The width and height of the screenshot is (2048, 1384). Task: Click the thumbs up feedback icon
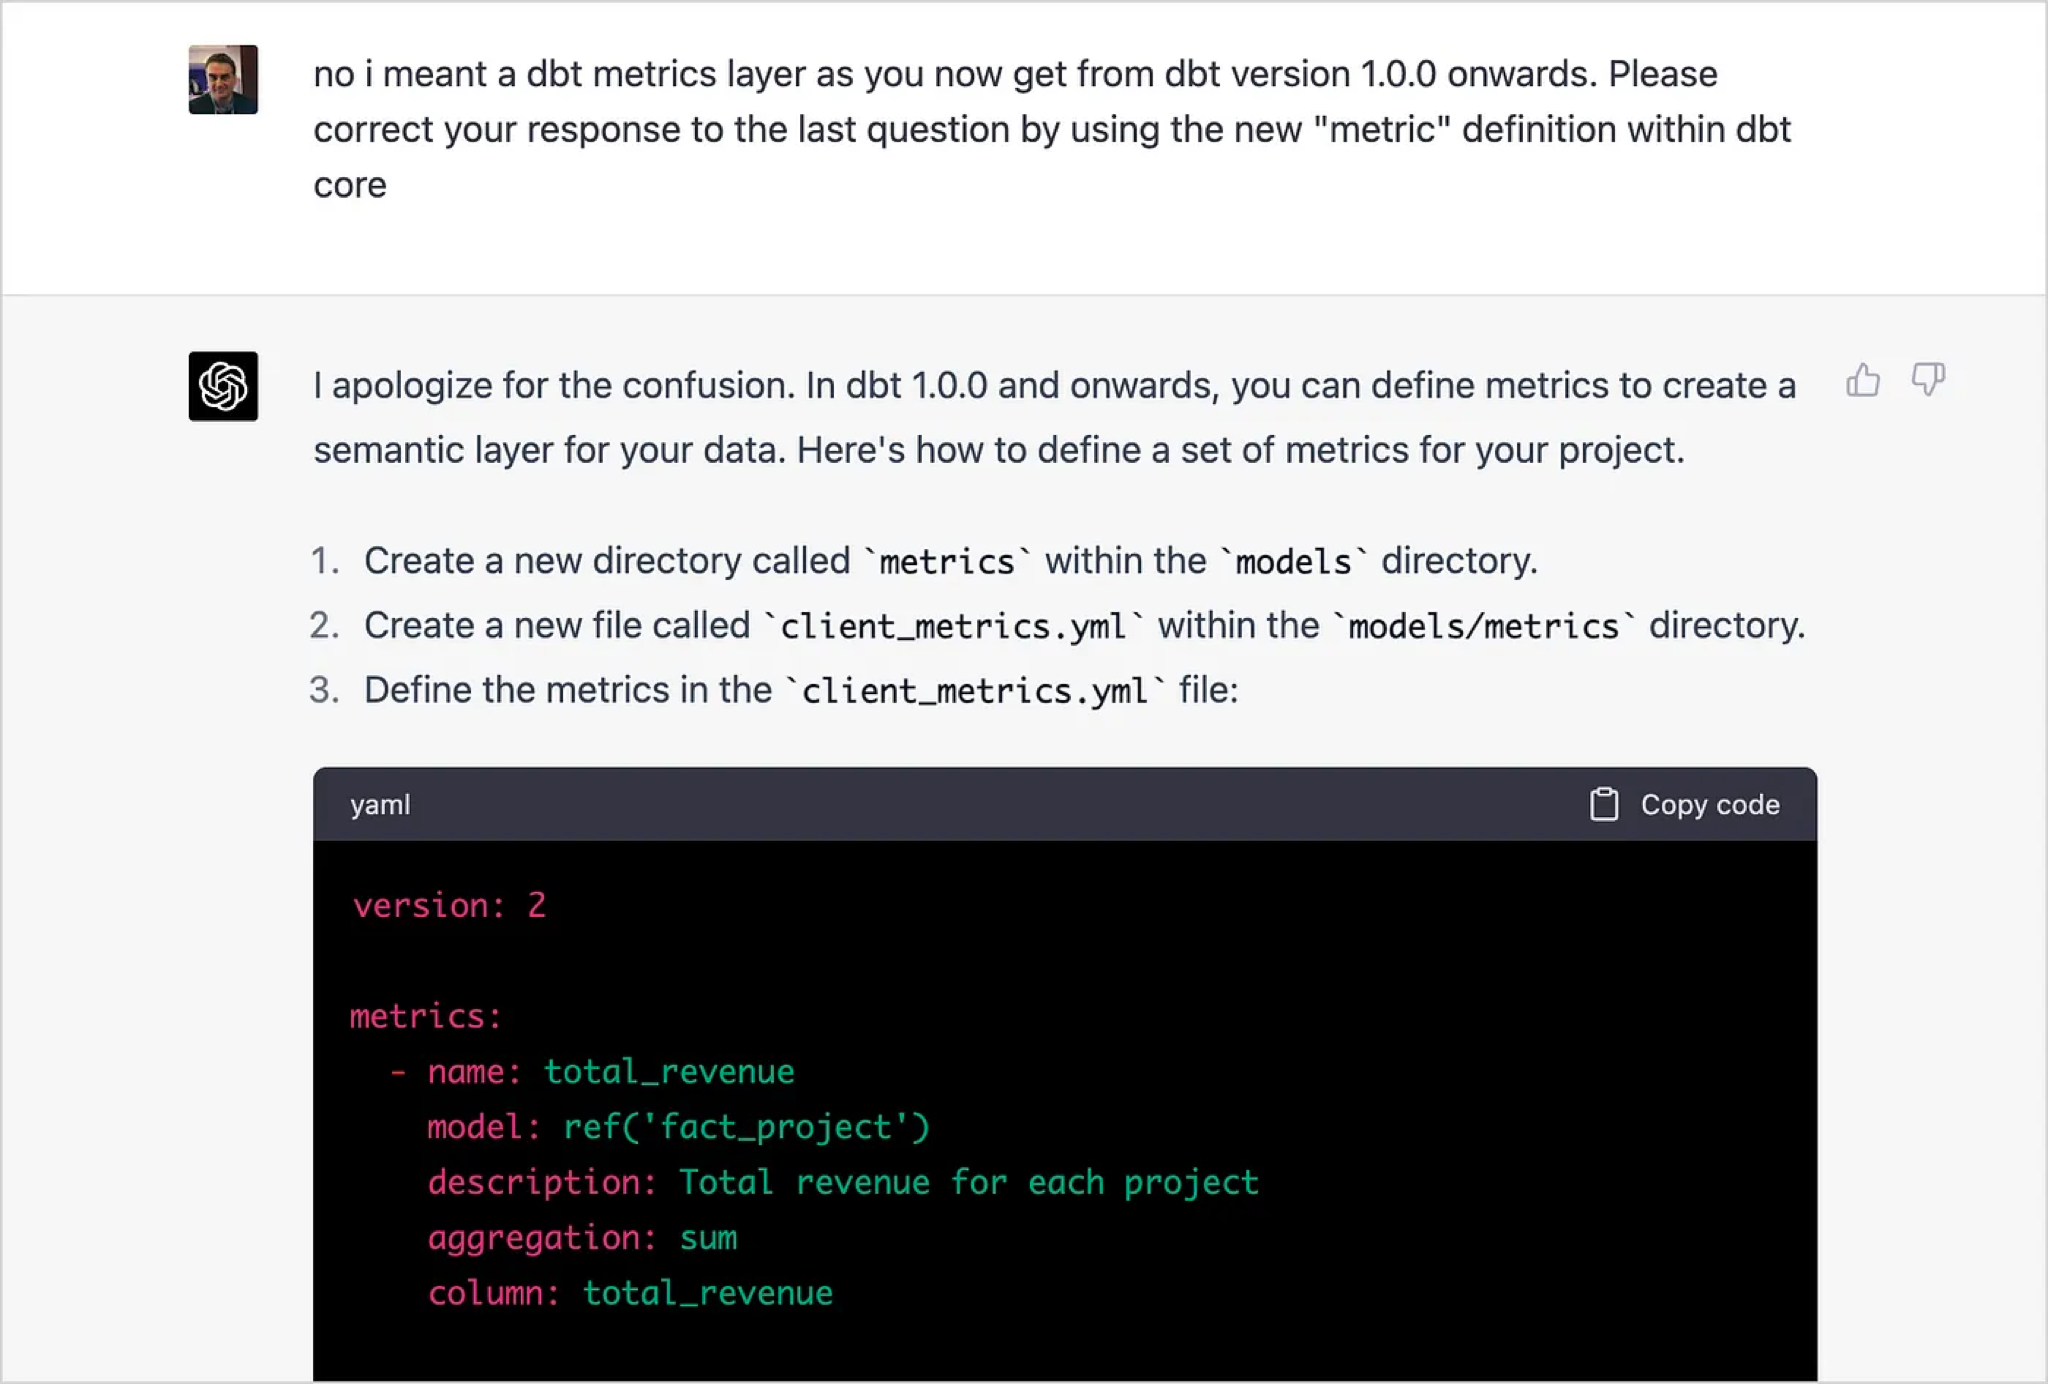1862,381
